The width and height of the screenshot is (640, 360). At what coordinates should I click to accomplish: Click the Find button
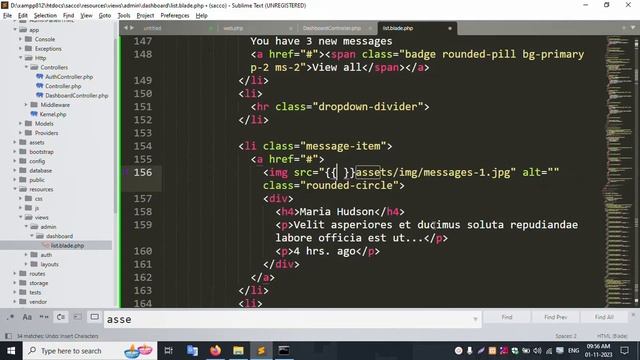tap(507, 317)
